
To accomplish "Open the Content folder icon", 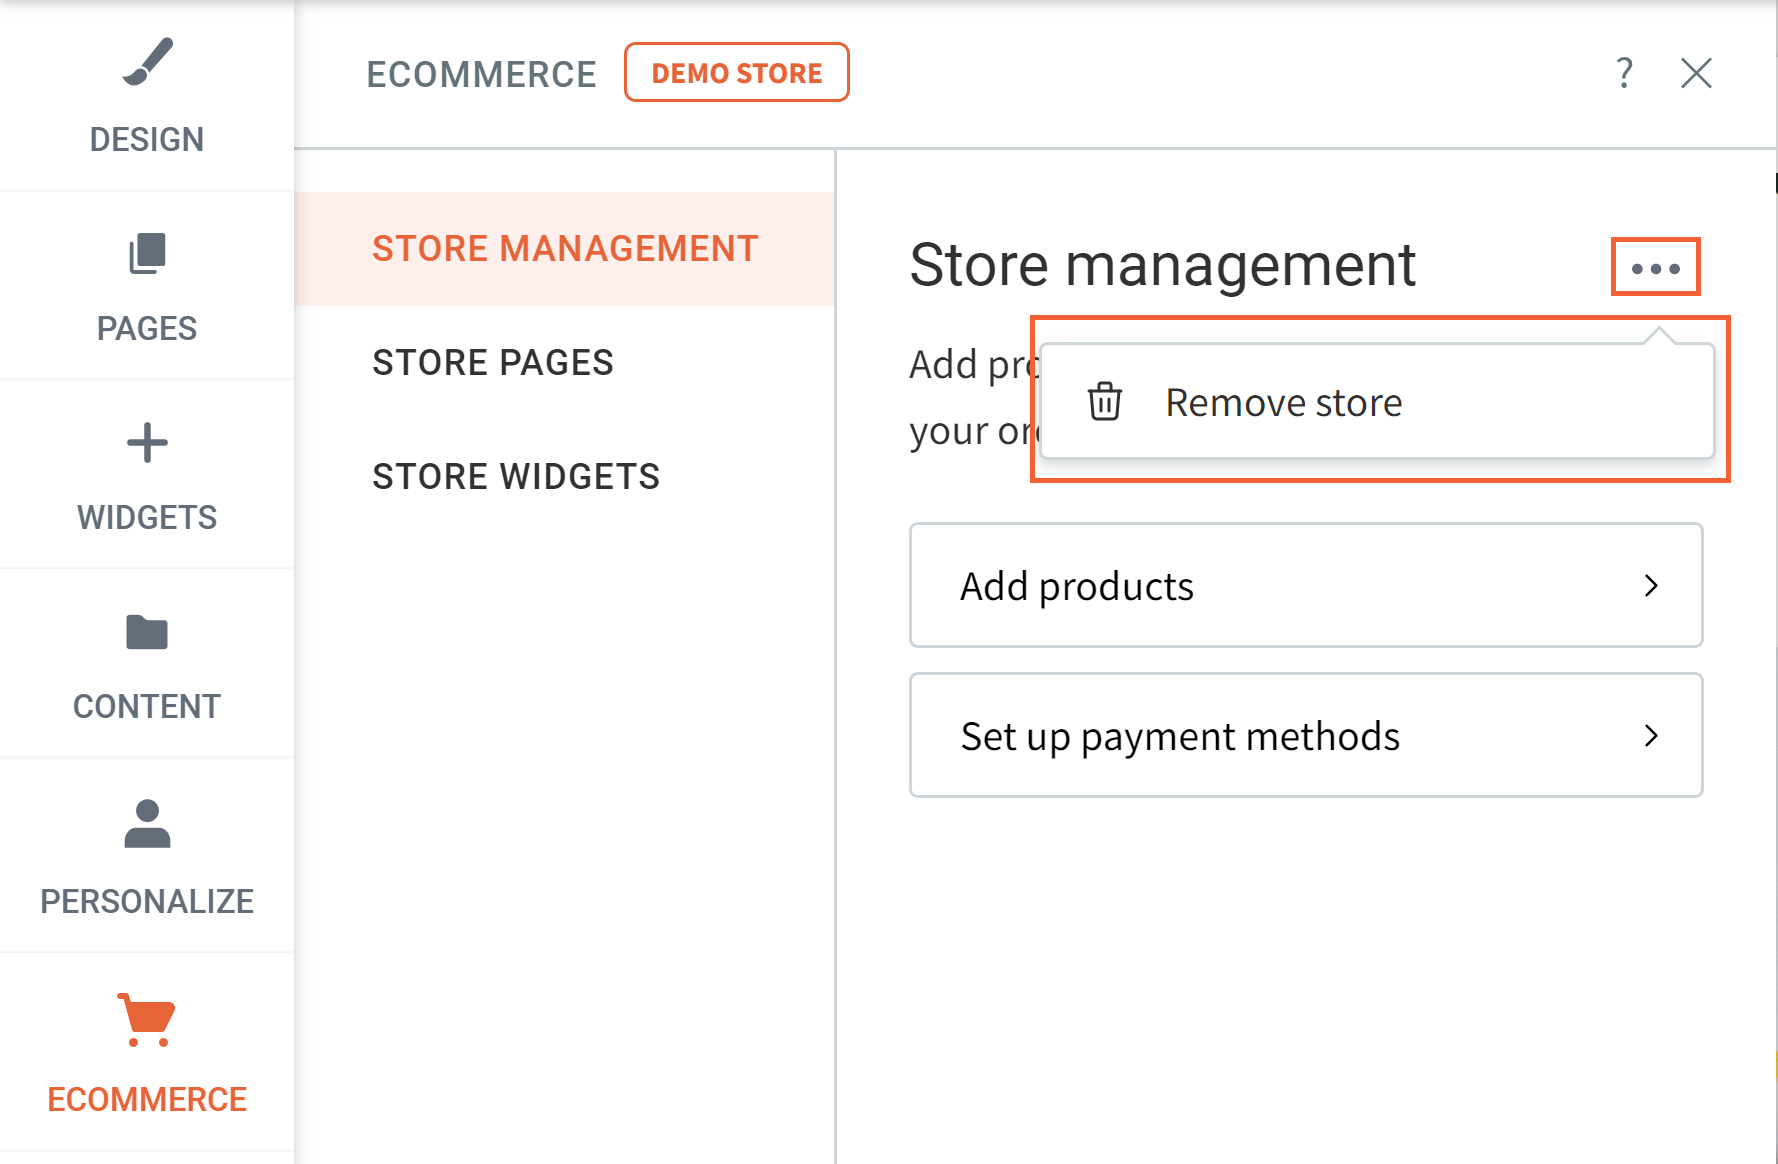I will (x=147, y=632).
